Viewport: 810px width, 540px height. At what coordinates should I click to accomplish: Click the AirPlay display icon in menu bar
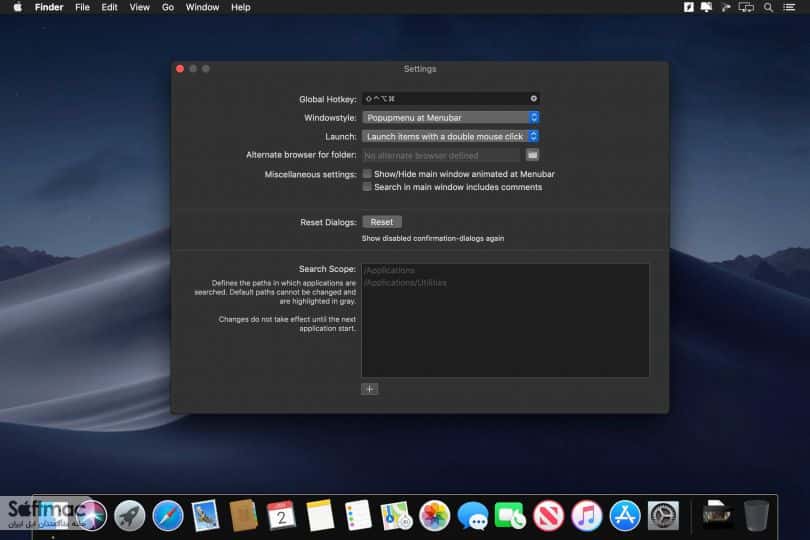pyautogui.click(x=746, y=7)
